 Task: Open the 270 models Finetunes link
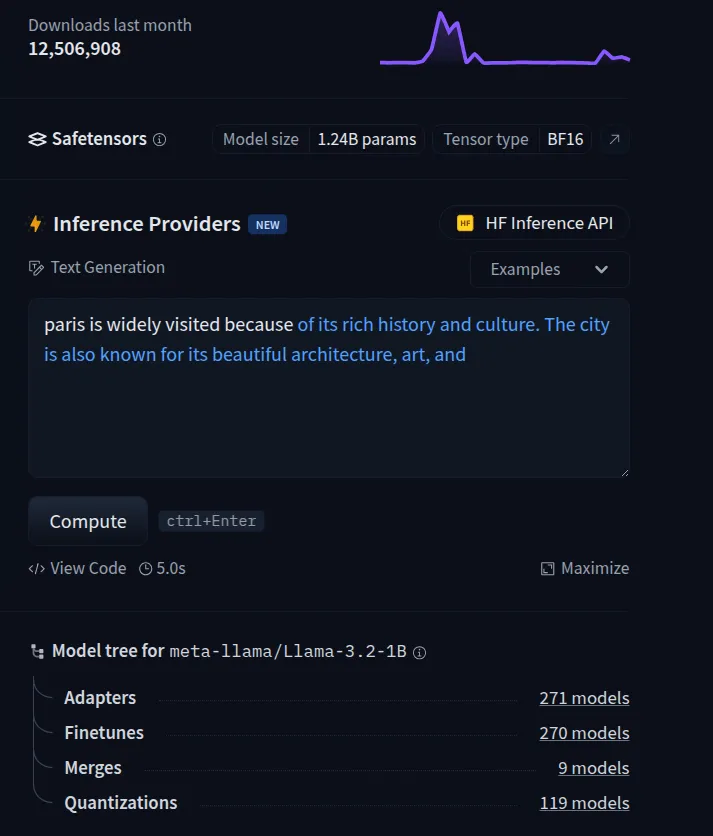[584, 733]
